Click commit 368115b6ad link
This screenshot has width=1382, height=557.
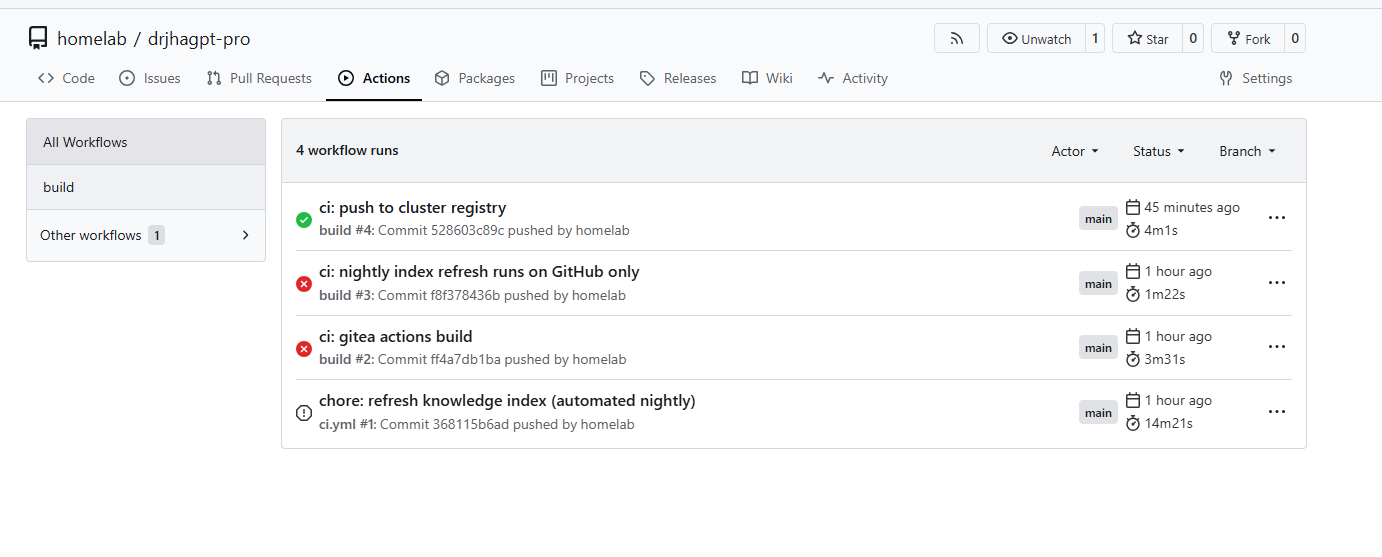coord(471,424)
